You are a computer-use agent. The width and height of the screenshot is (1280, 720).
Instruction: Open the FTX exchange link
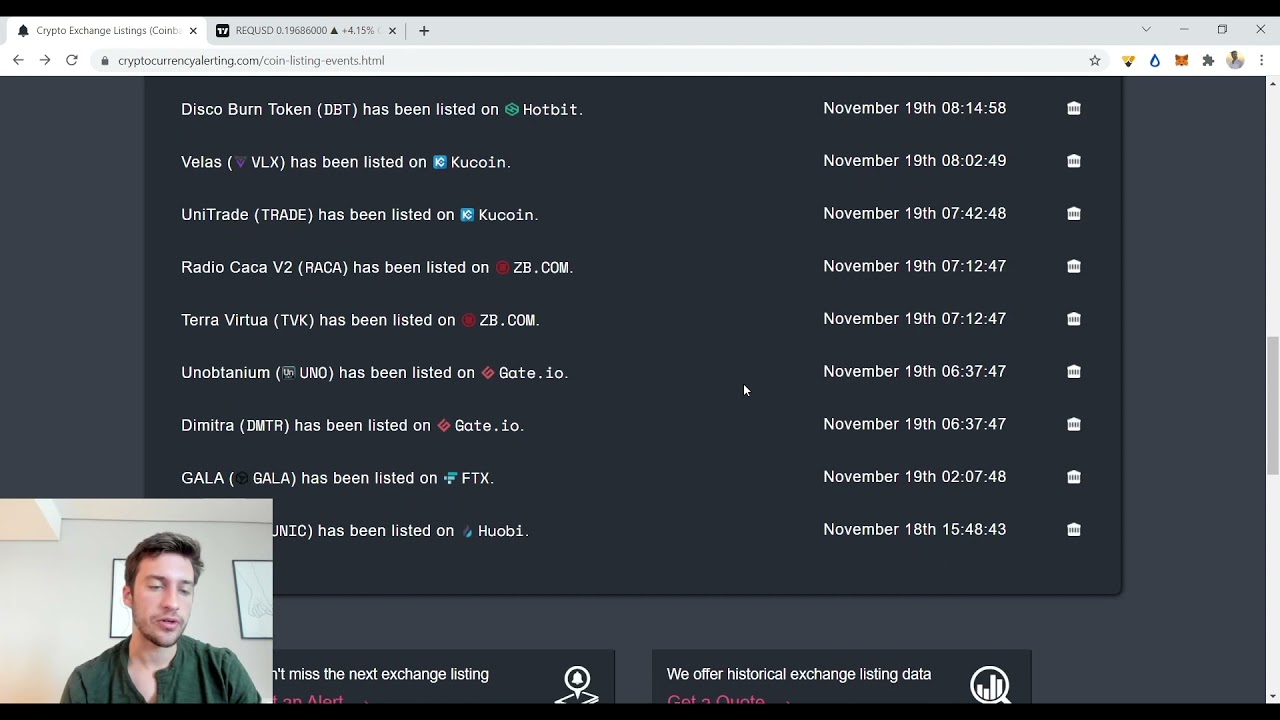[475, 478]
